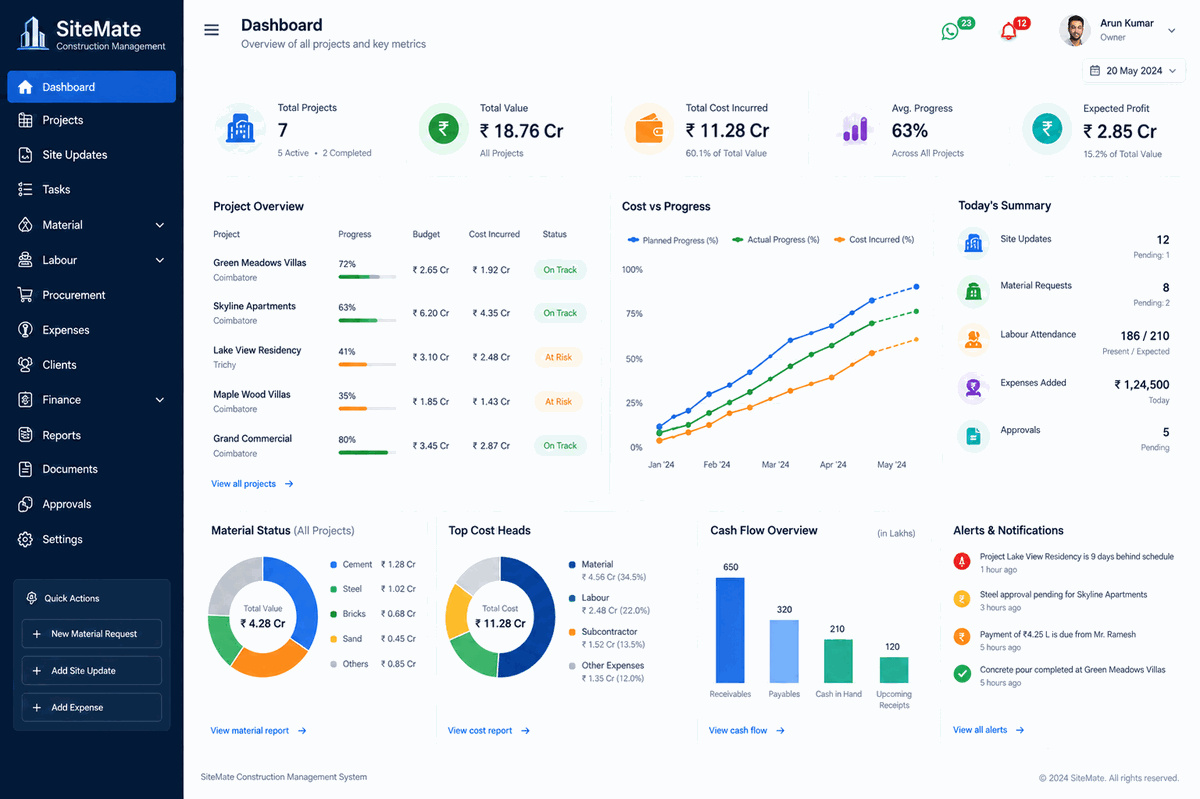Click the Add Site Update button
Image resolution: width=1200 pixels, height=799 pixels.
[x=92, y=671]
